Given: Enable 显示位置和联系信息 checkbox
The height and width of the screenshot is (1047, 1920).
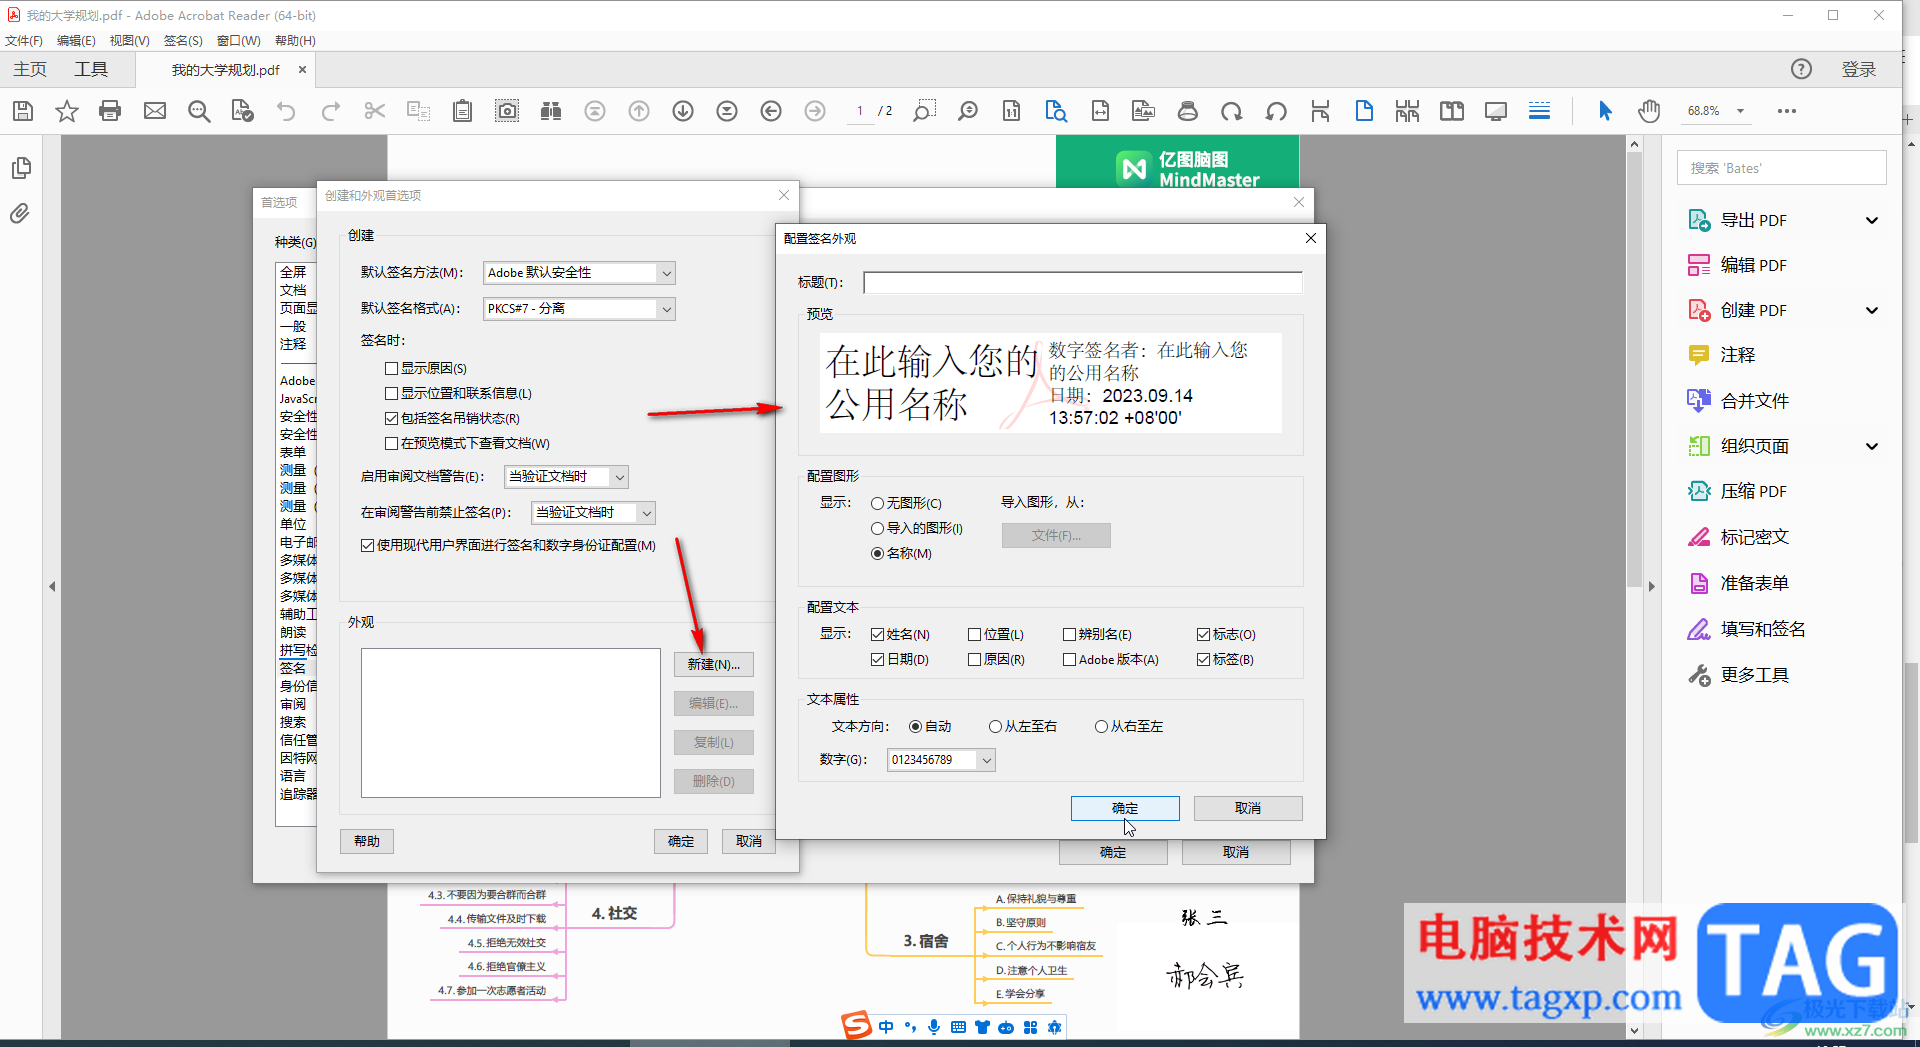Looking at the screenshot, I should [x=392, y=394].
